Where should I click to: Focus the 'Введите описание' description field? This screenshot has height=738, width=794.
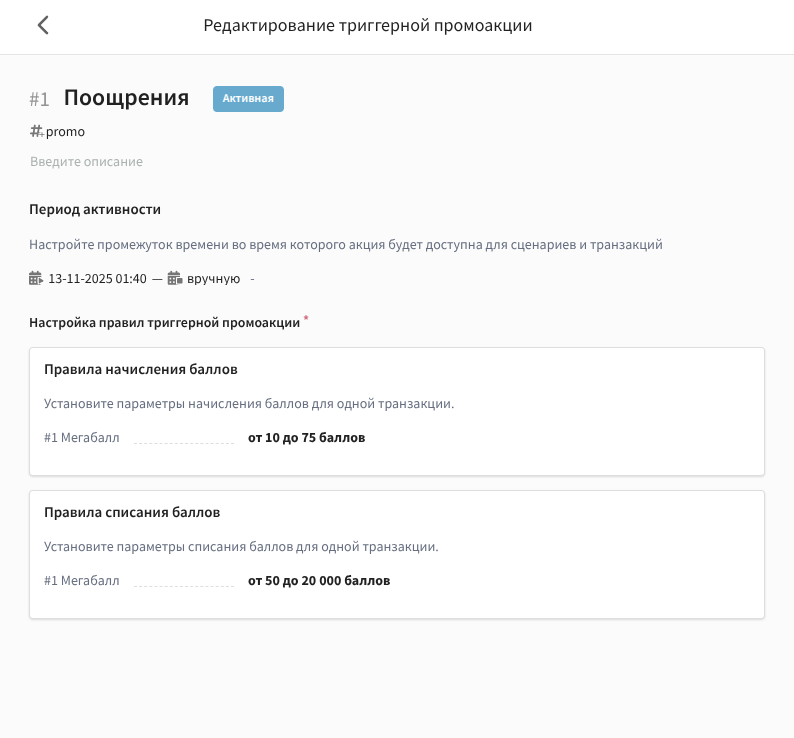tap(86, 161)
